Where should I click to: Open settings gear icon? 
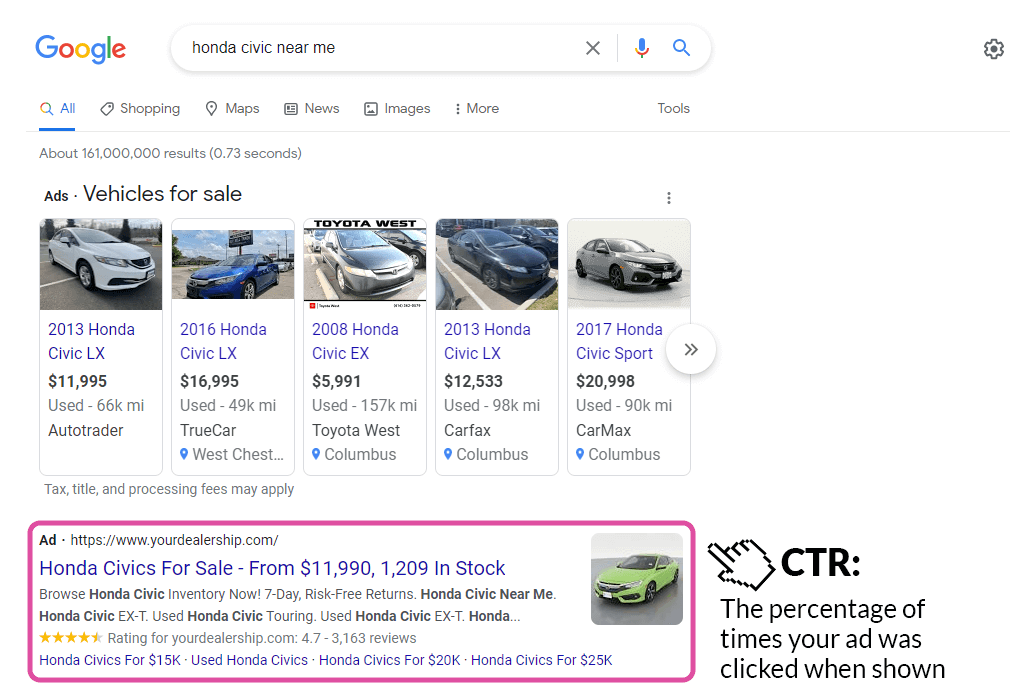pyautogui.click(x=994, y=49)
